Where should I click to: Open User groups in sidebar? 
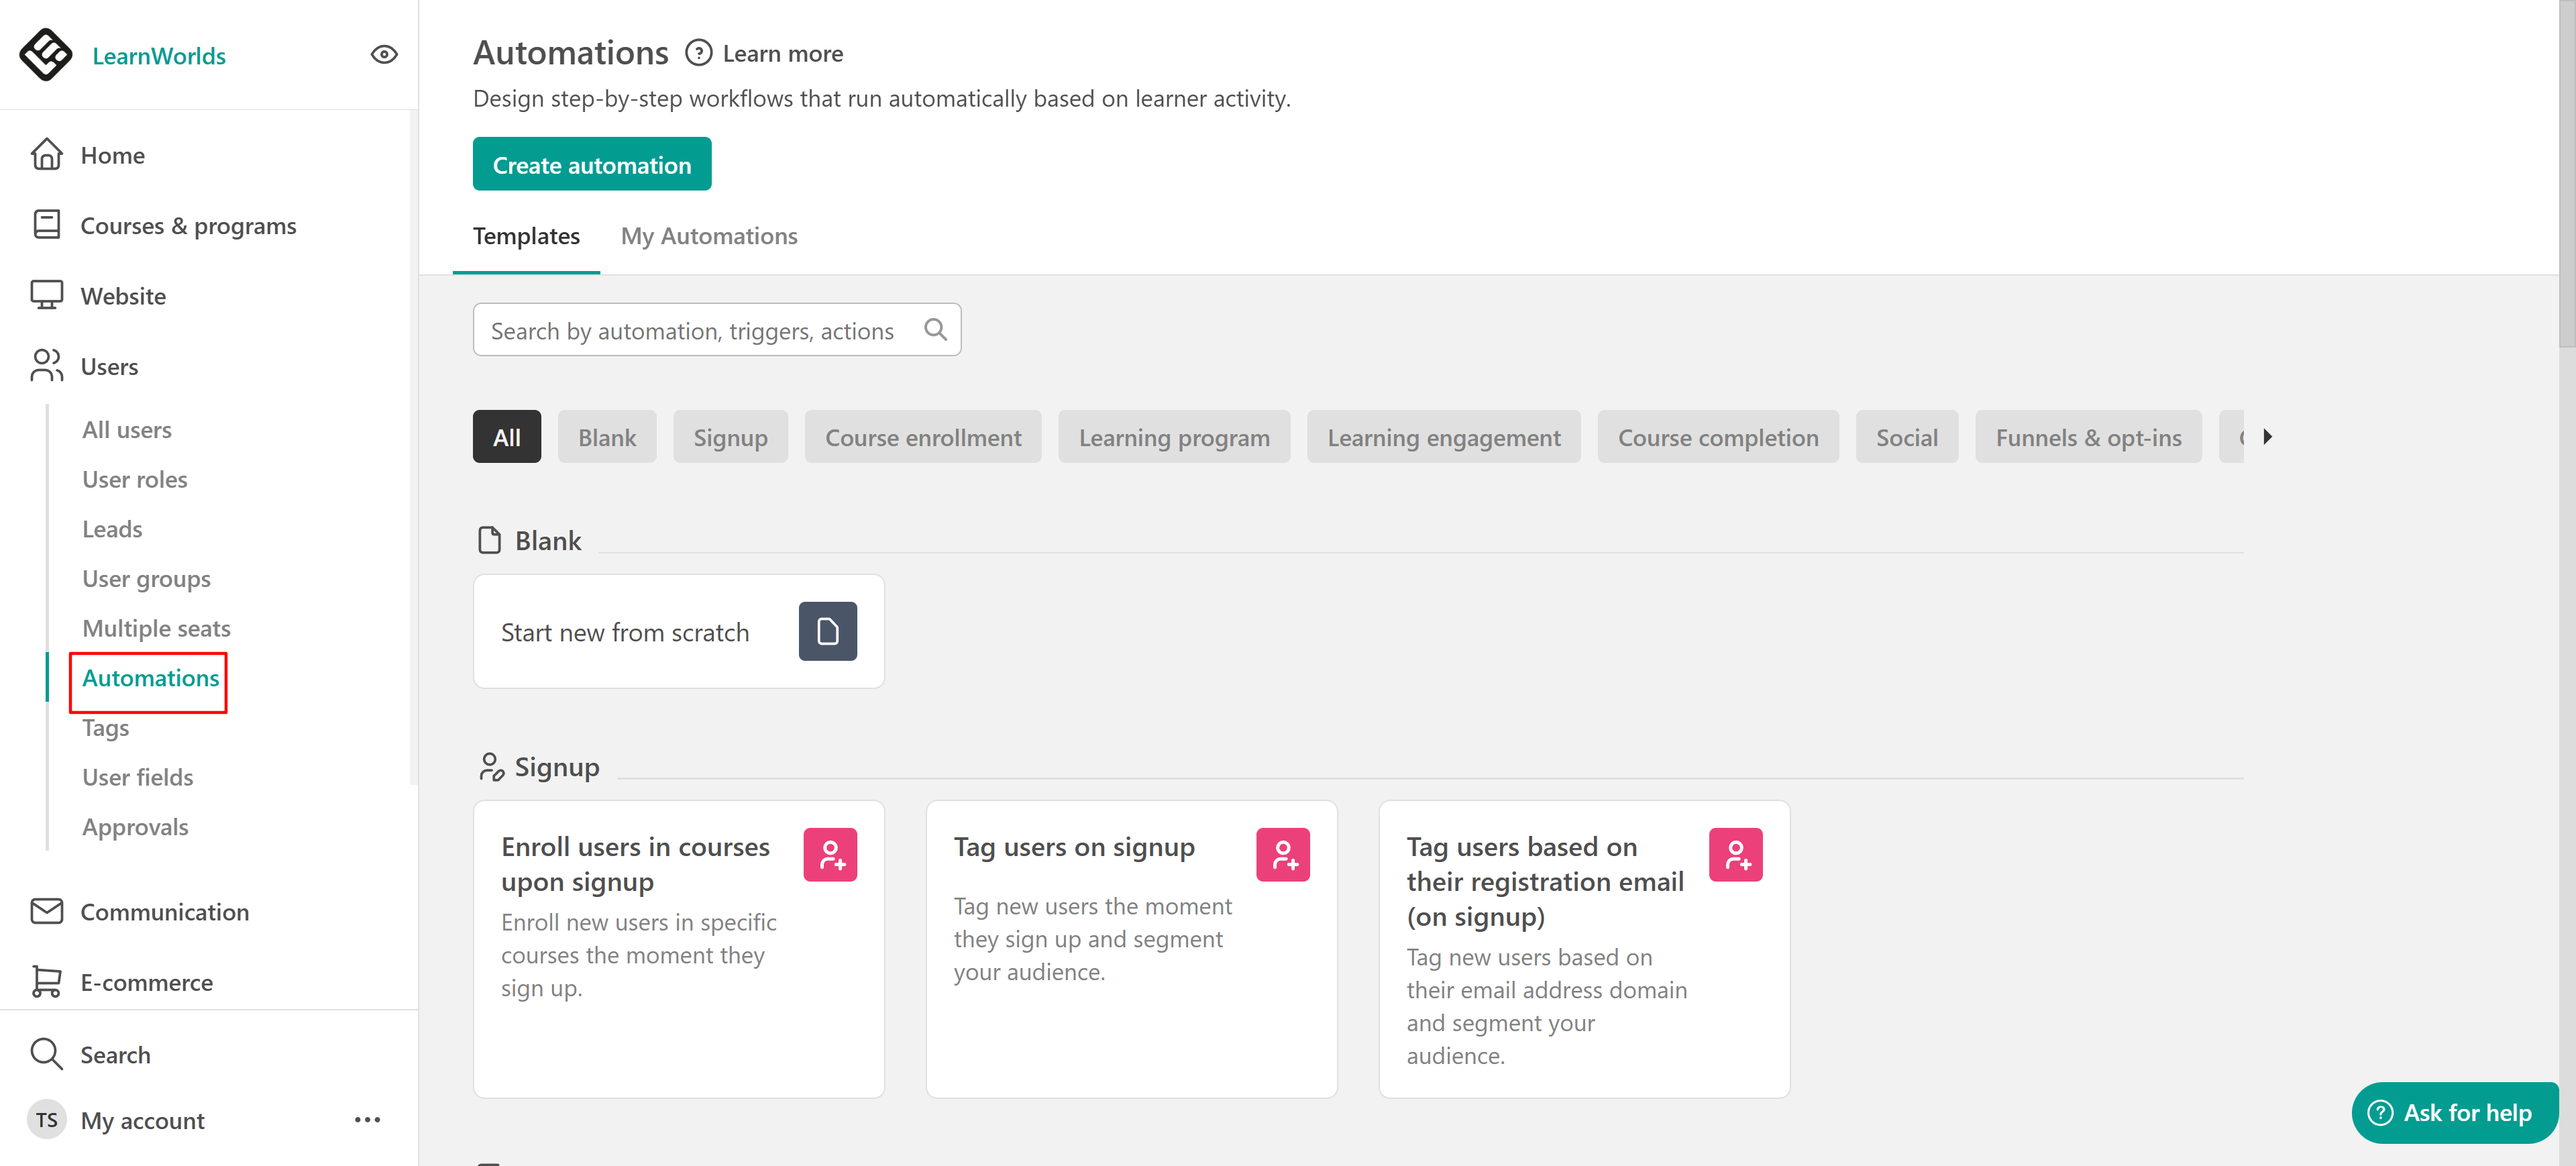pyautogui.click(x=146, y=579)
